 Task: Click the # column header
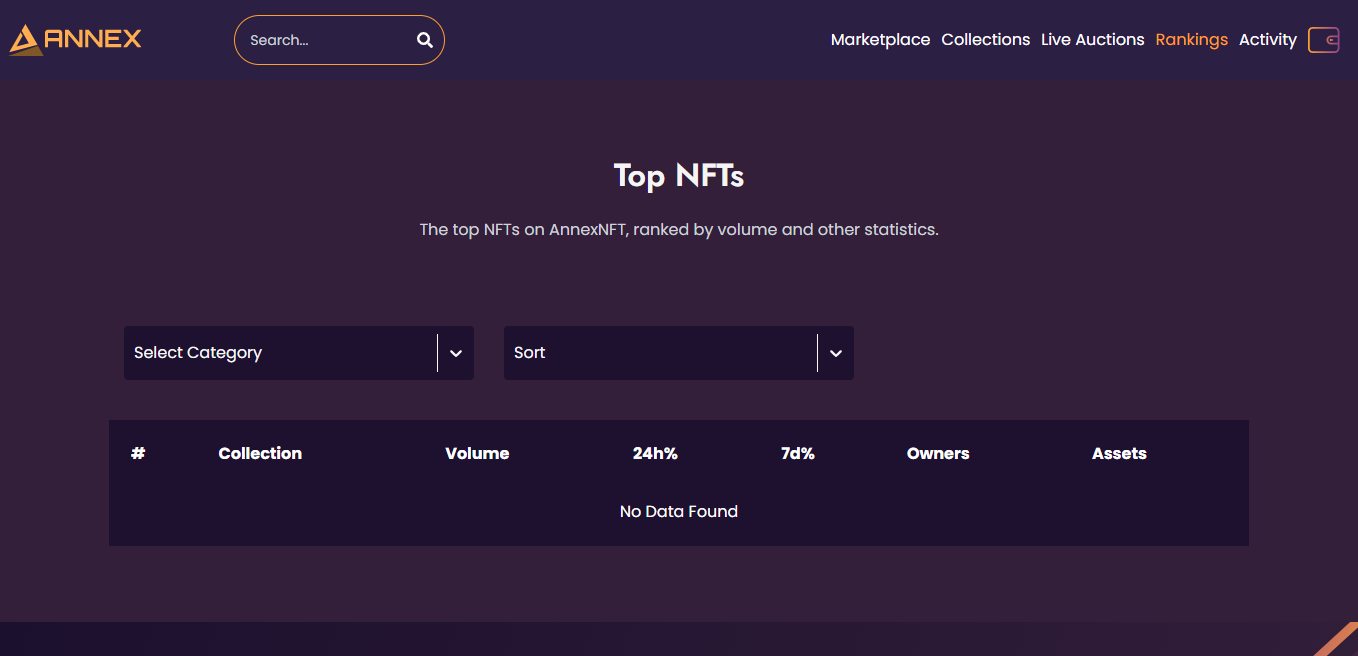coord(138,454)
